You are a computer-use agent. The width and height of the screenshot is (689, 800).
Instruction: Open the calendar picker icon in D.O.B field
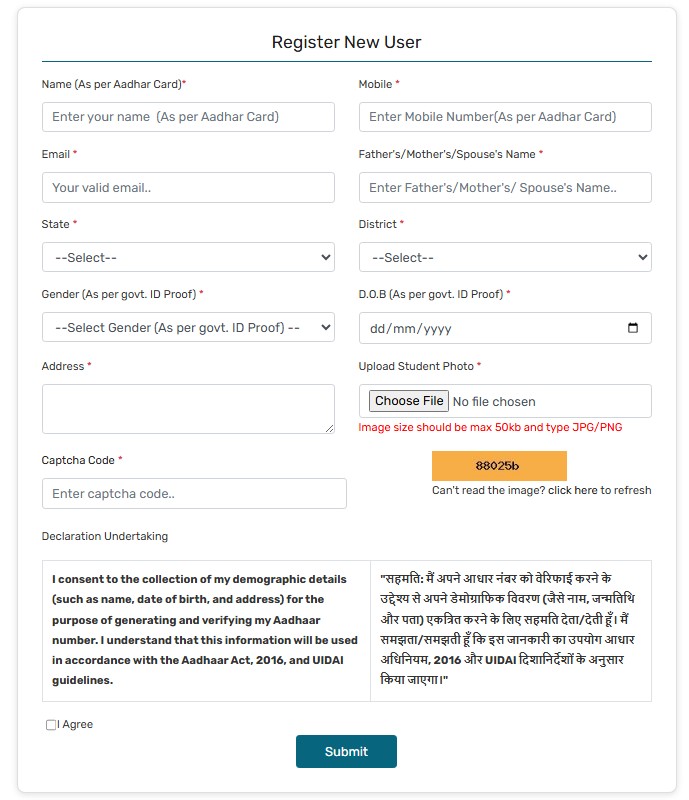pyautogui.click(x=632, y=328)
